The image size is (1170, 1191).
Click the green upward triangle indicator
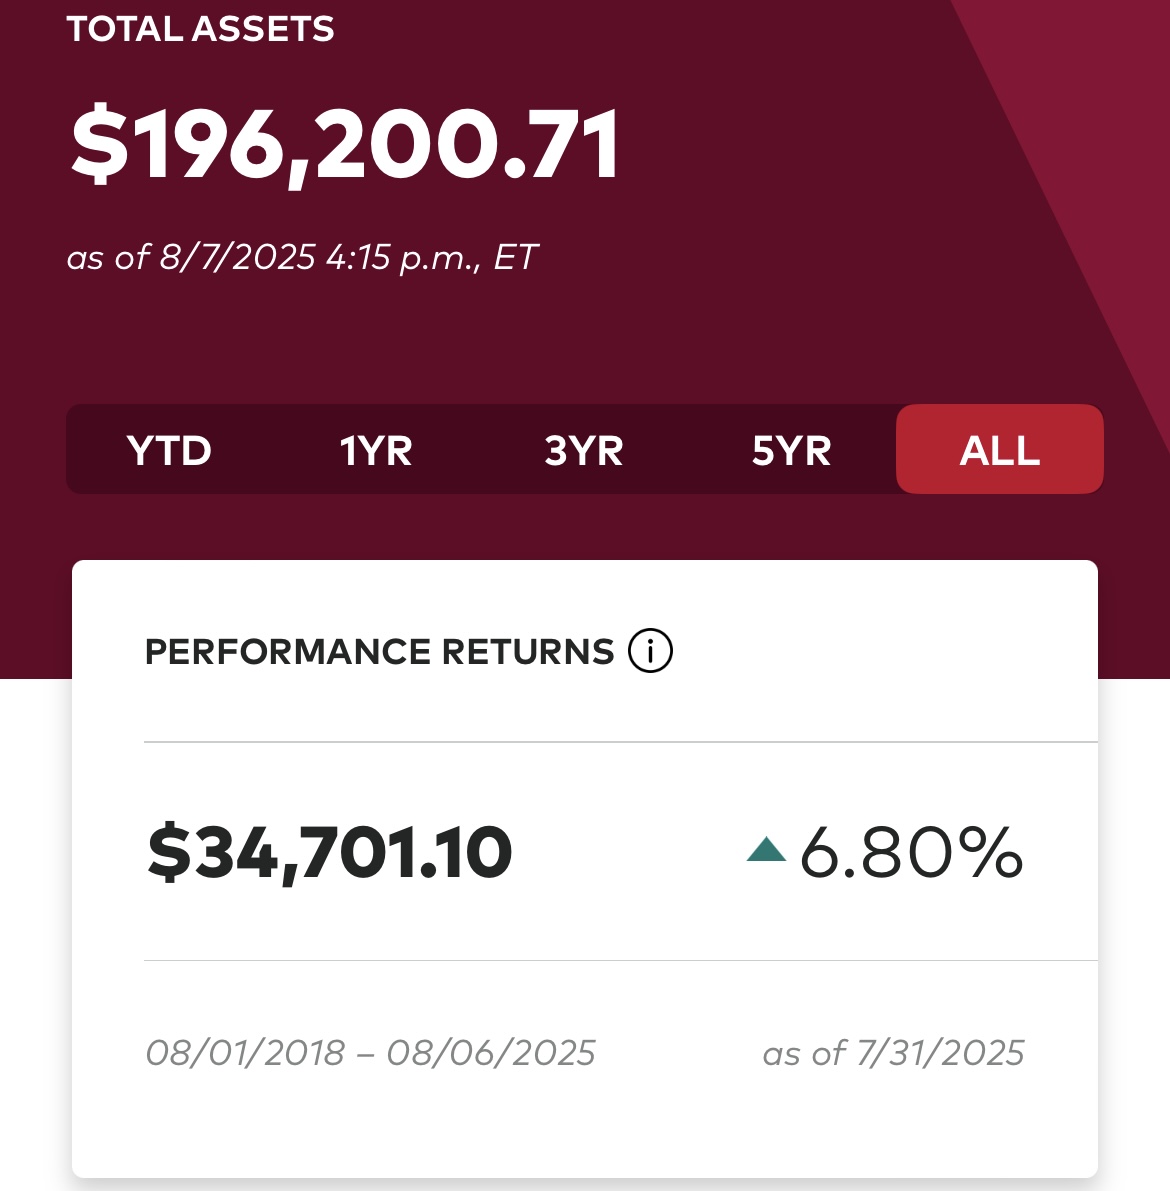pos(766,851)
